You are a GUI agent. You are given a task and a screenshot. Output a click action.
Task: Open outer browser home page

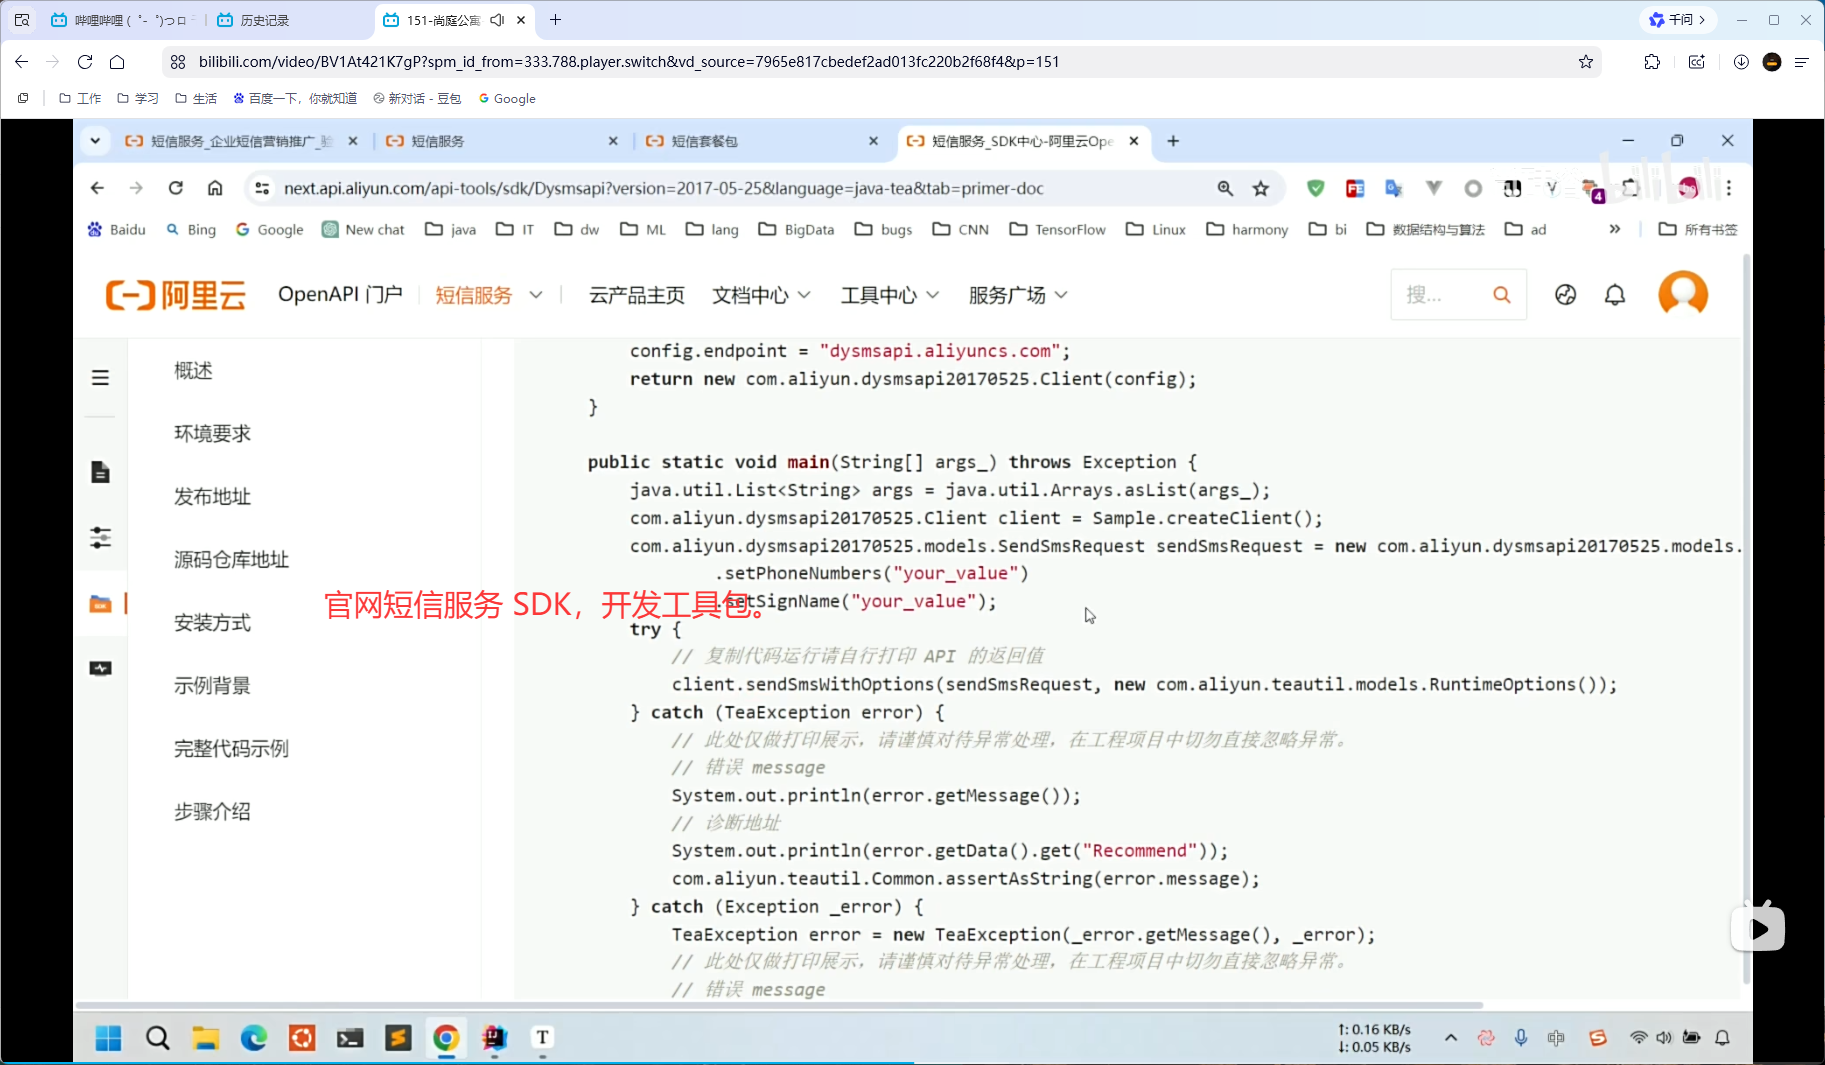(117, 62)
